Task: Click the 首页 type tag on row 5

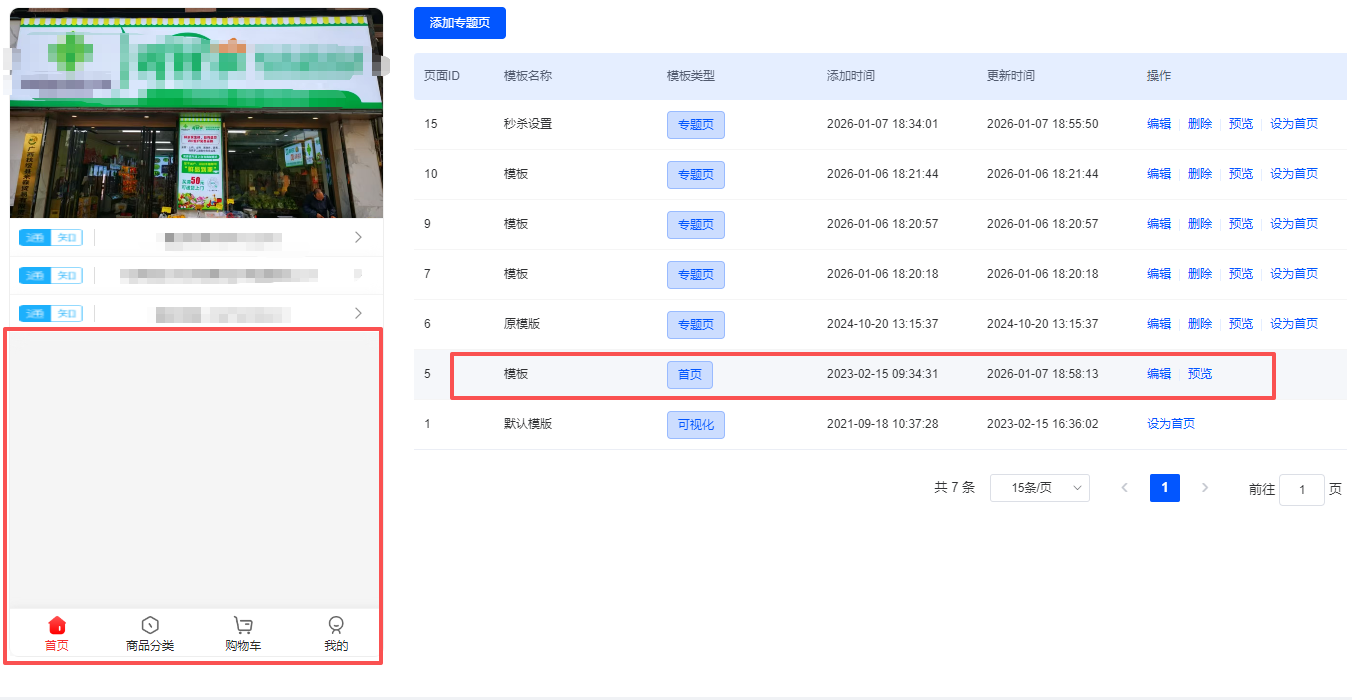Action: [x=689, y=375]
